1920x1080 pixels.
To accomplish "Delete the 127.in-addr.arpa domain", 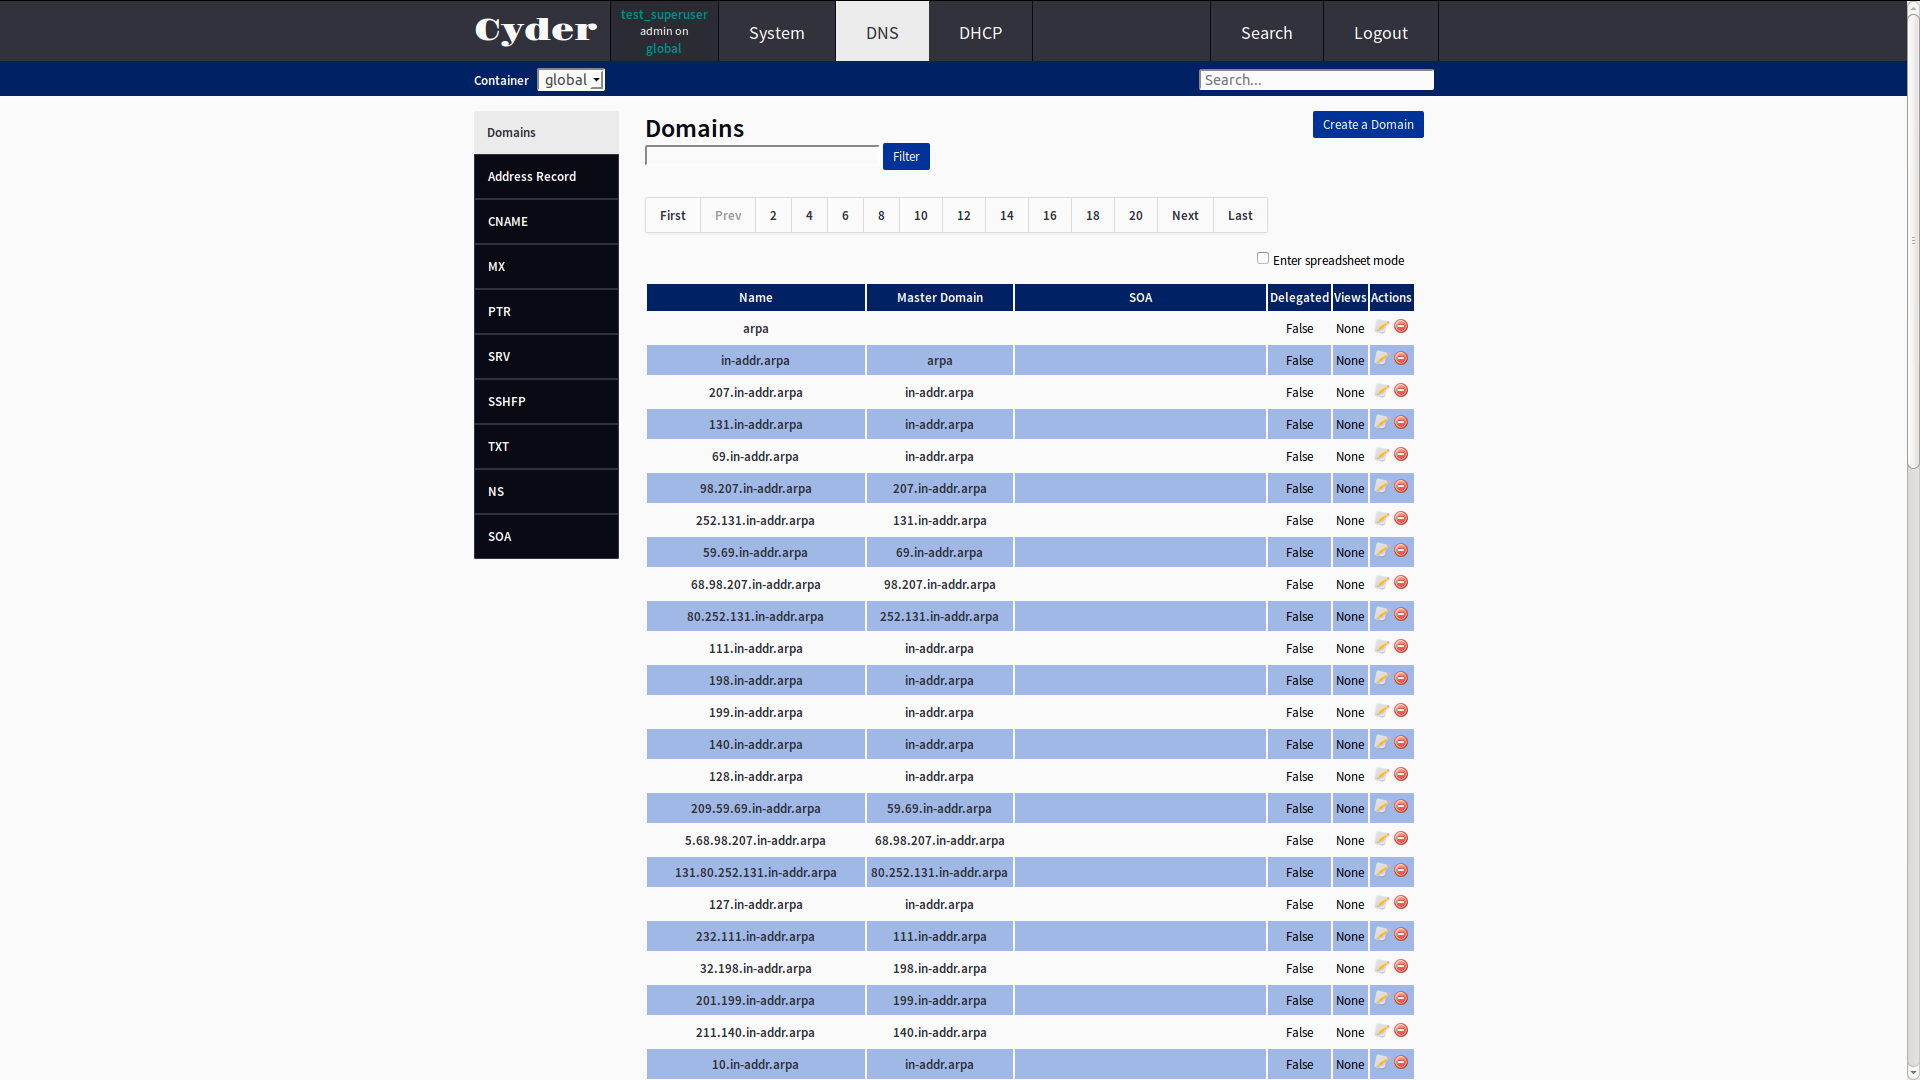I will coord(1401,903).
